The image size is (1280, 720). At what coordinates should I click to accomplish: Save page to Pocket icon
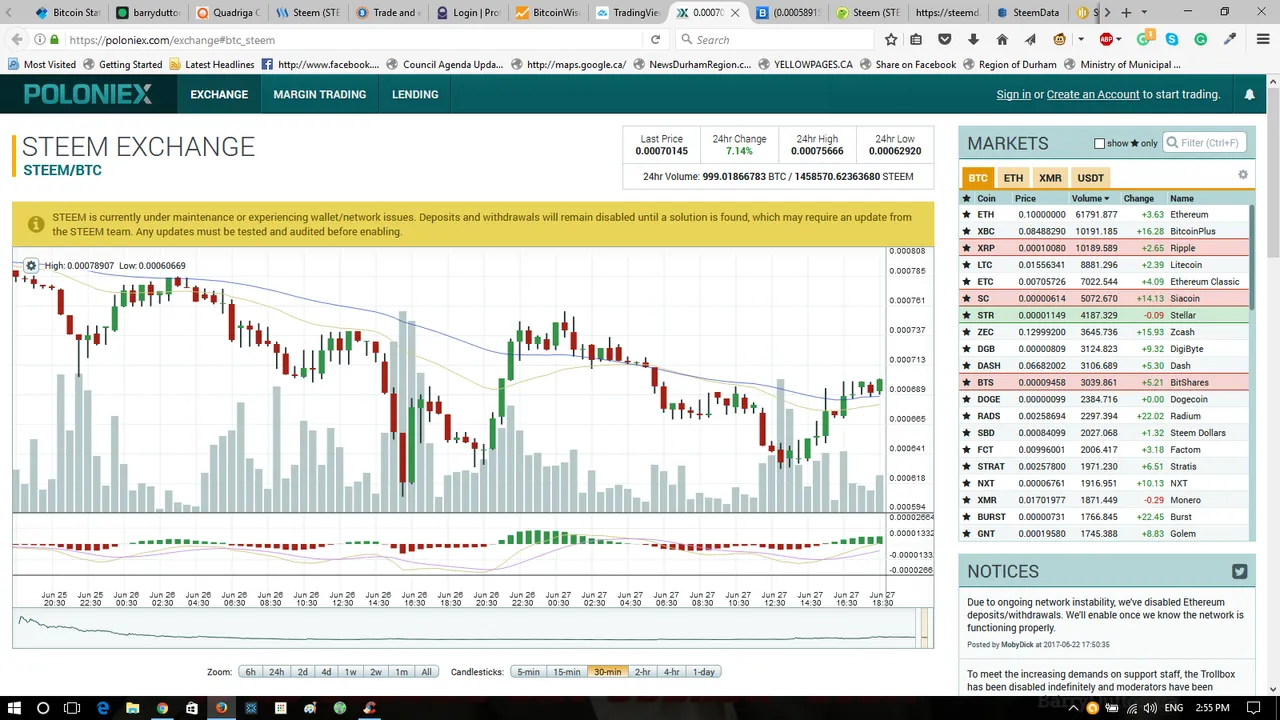tap(945, 40)
